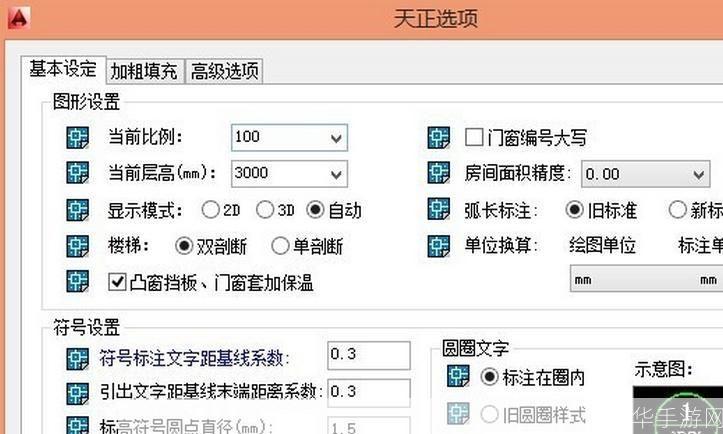Viewport: 723px width, 434px height.
Task: Click help icon beside 楼梯
Action: coord(77,246)
